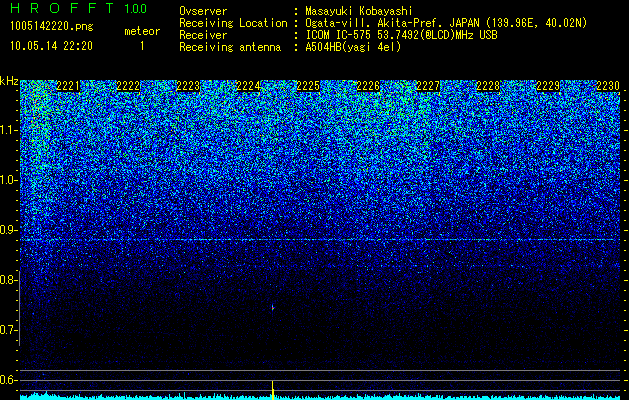Screen dimensions: 629x400
Task: Click the 2229 time marker label
Action: pos(548,86)
